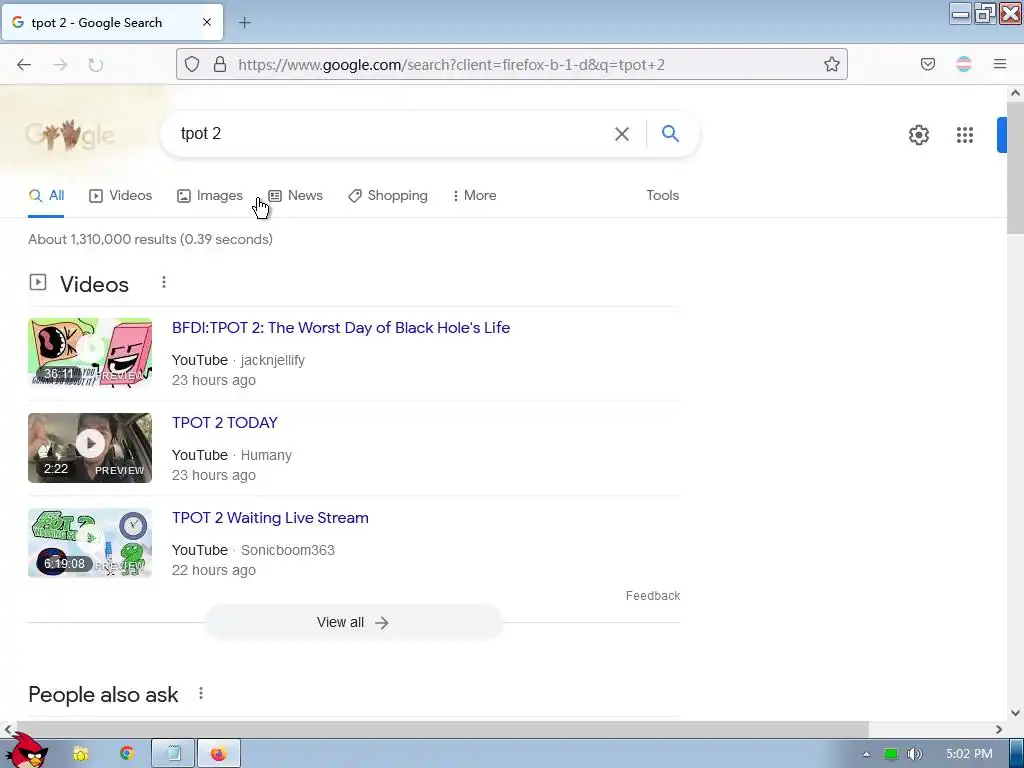Switch to the Shopping results tab
Image resolution: width=1024 pixels, height=768 pixels.
point(388,195)
